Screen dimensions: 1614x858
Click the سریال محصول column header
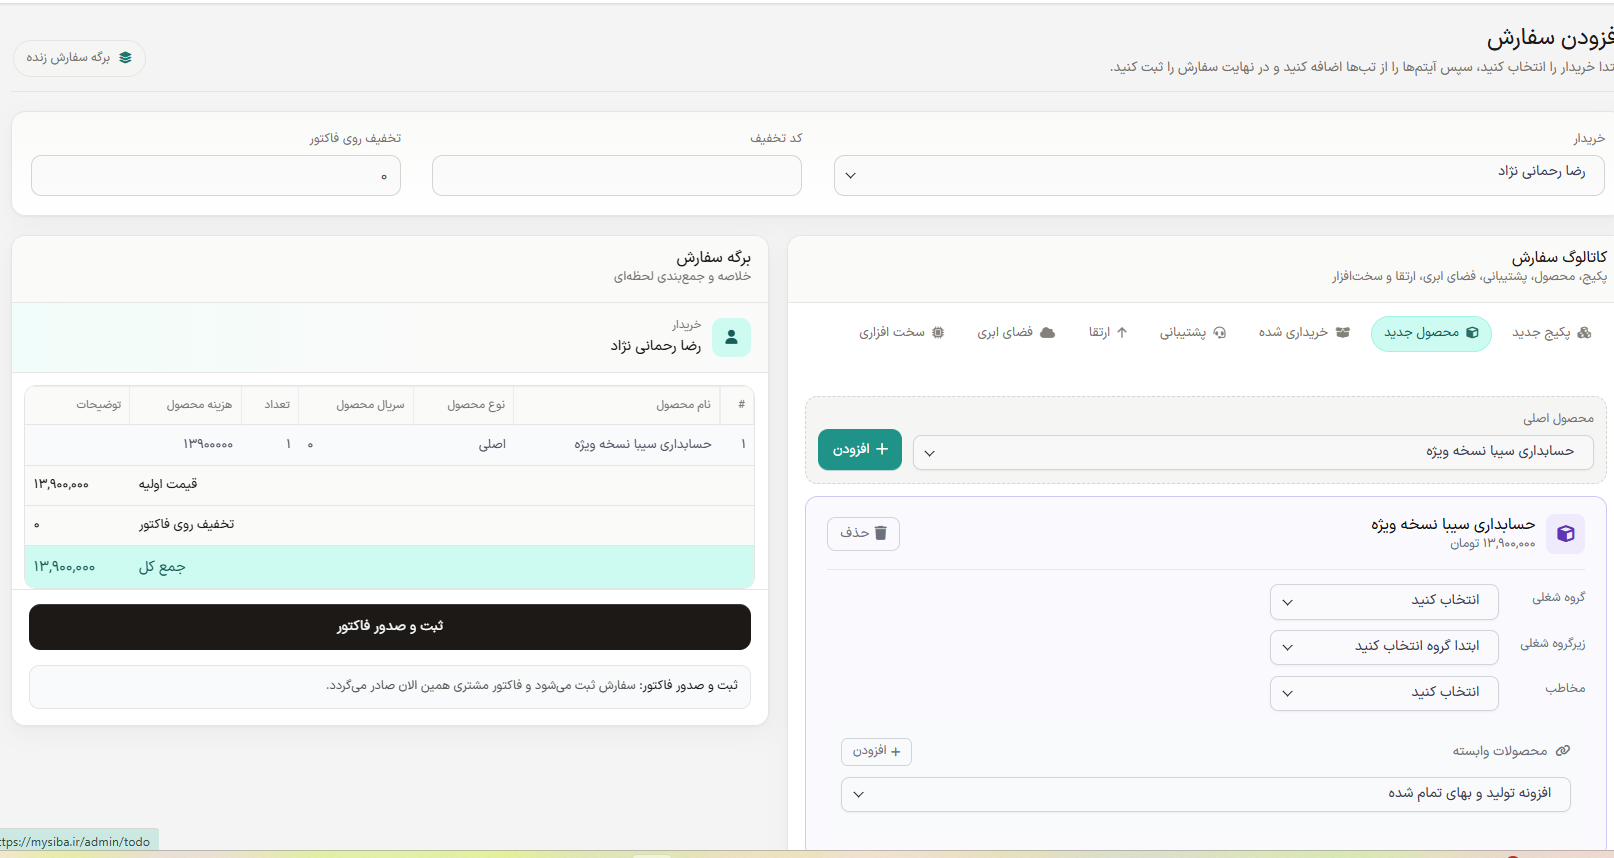coord(370,405)
